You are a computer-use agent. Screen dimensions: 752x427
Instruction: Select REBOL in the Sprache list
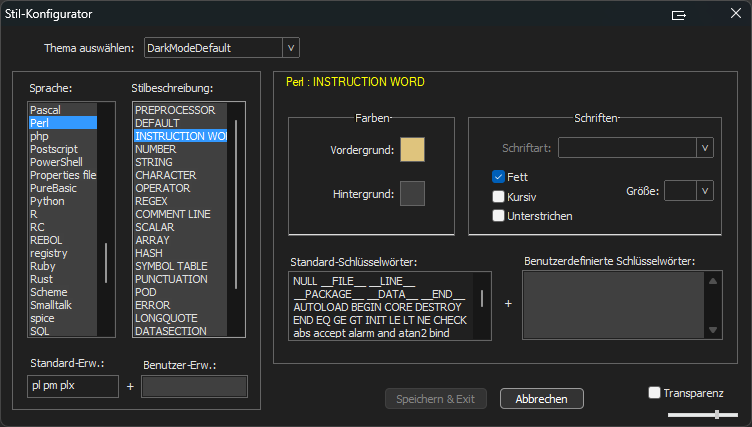[x=63, y=240]
